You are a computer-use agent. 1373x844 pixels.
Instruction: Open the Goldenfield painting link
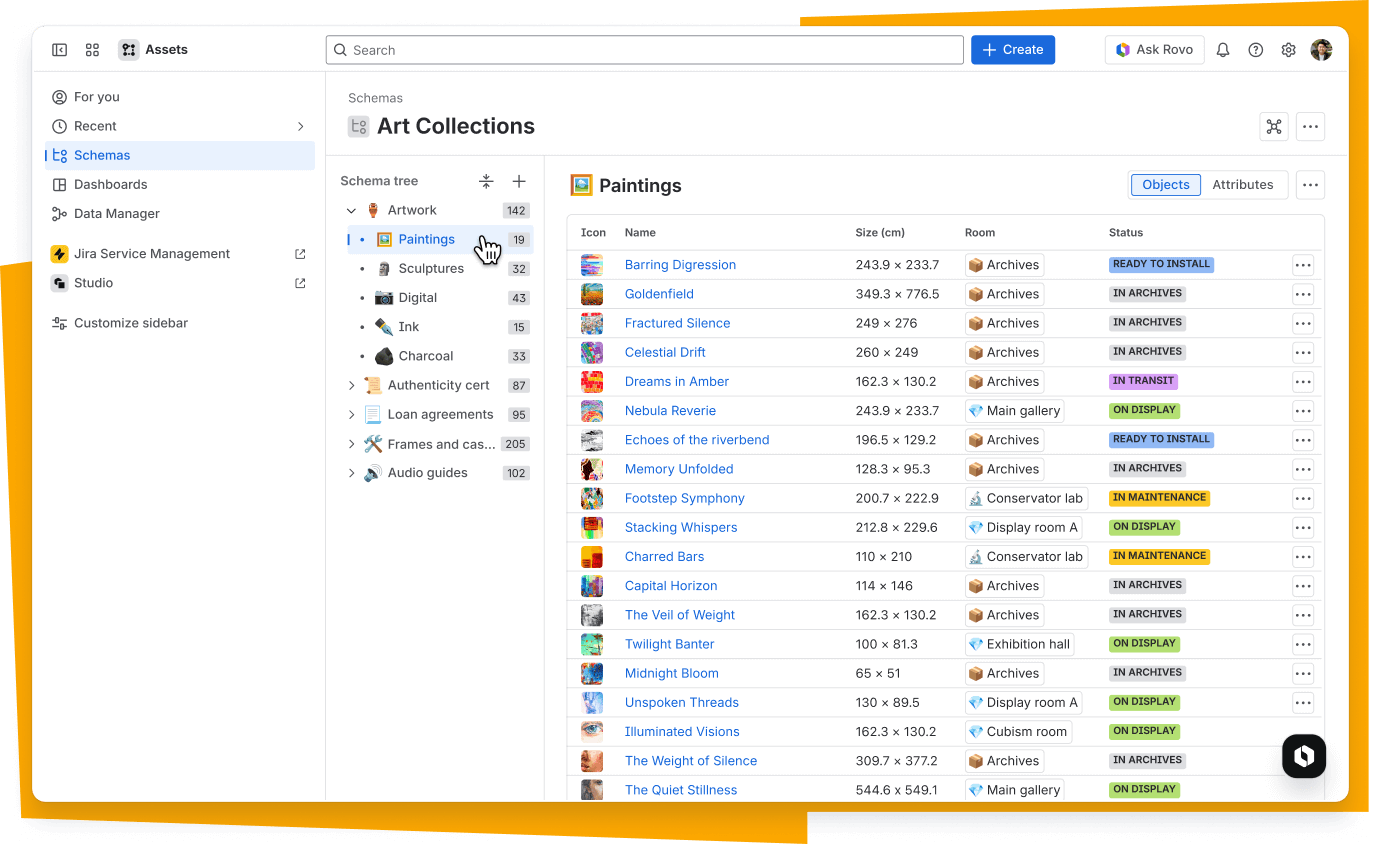coord(659,294)
